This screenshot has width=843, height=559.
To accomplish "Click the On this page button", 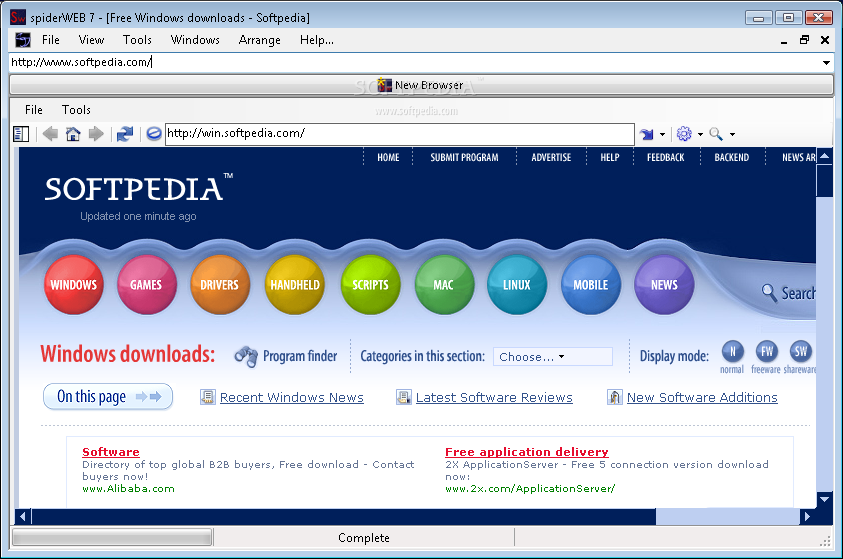I will (108, 397).
